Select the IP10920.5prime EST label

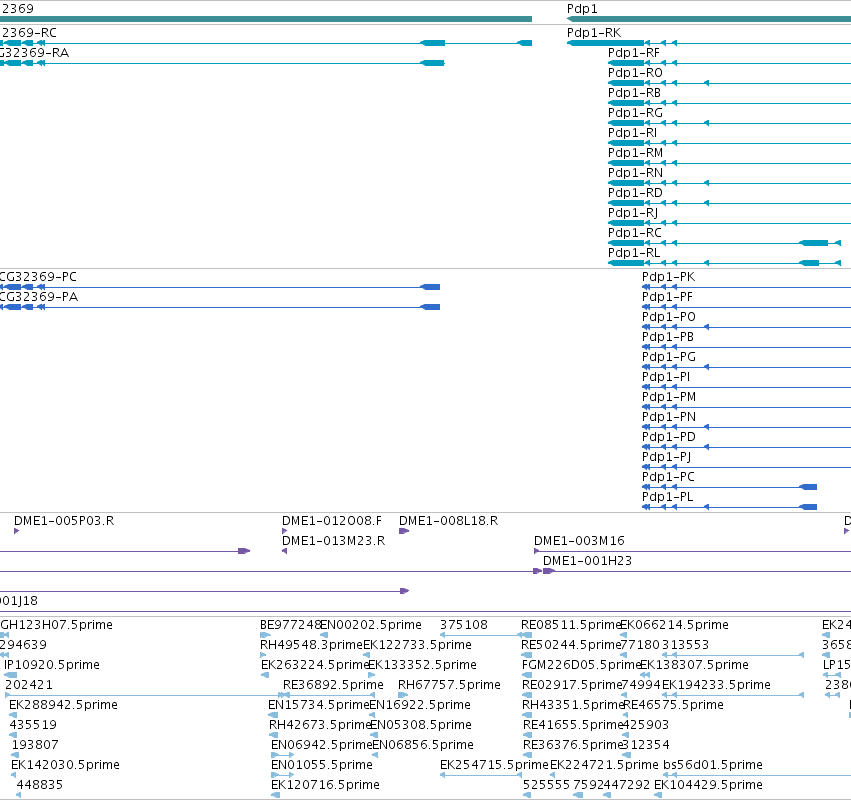tap(52, 665)
